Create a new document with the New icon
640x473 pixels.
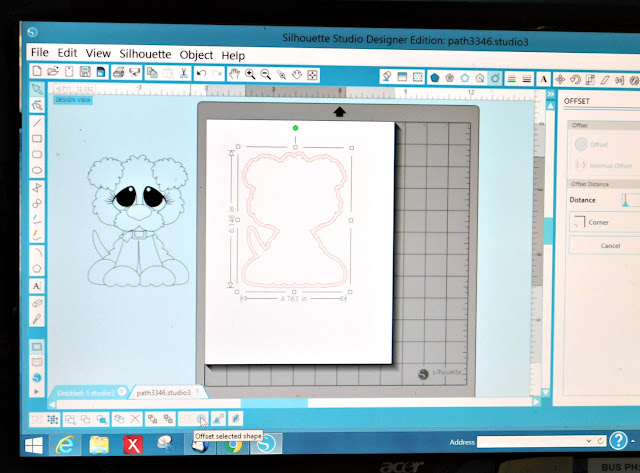[37, 71]
